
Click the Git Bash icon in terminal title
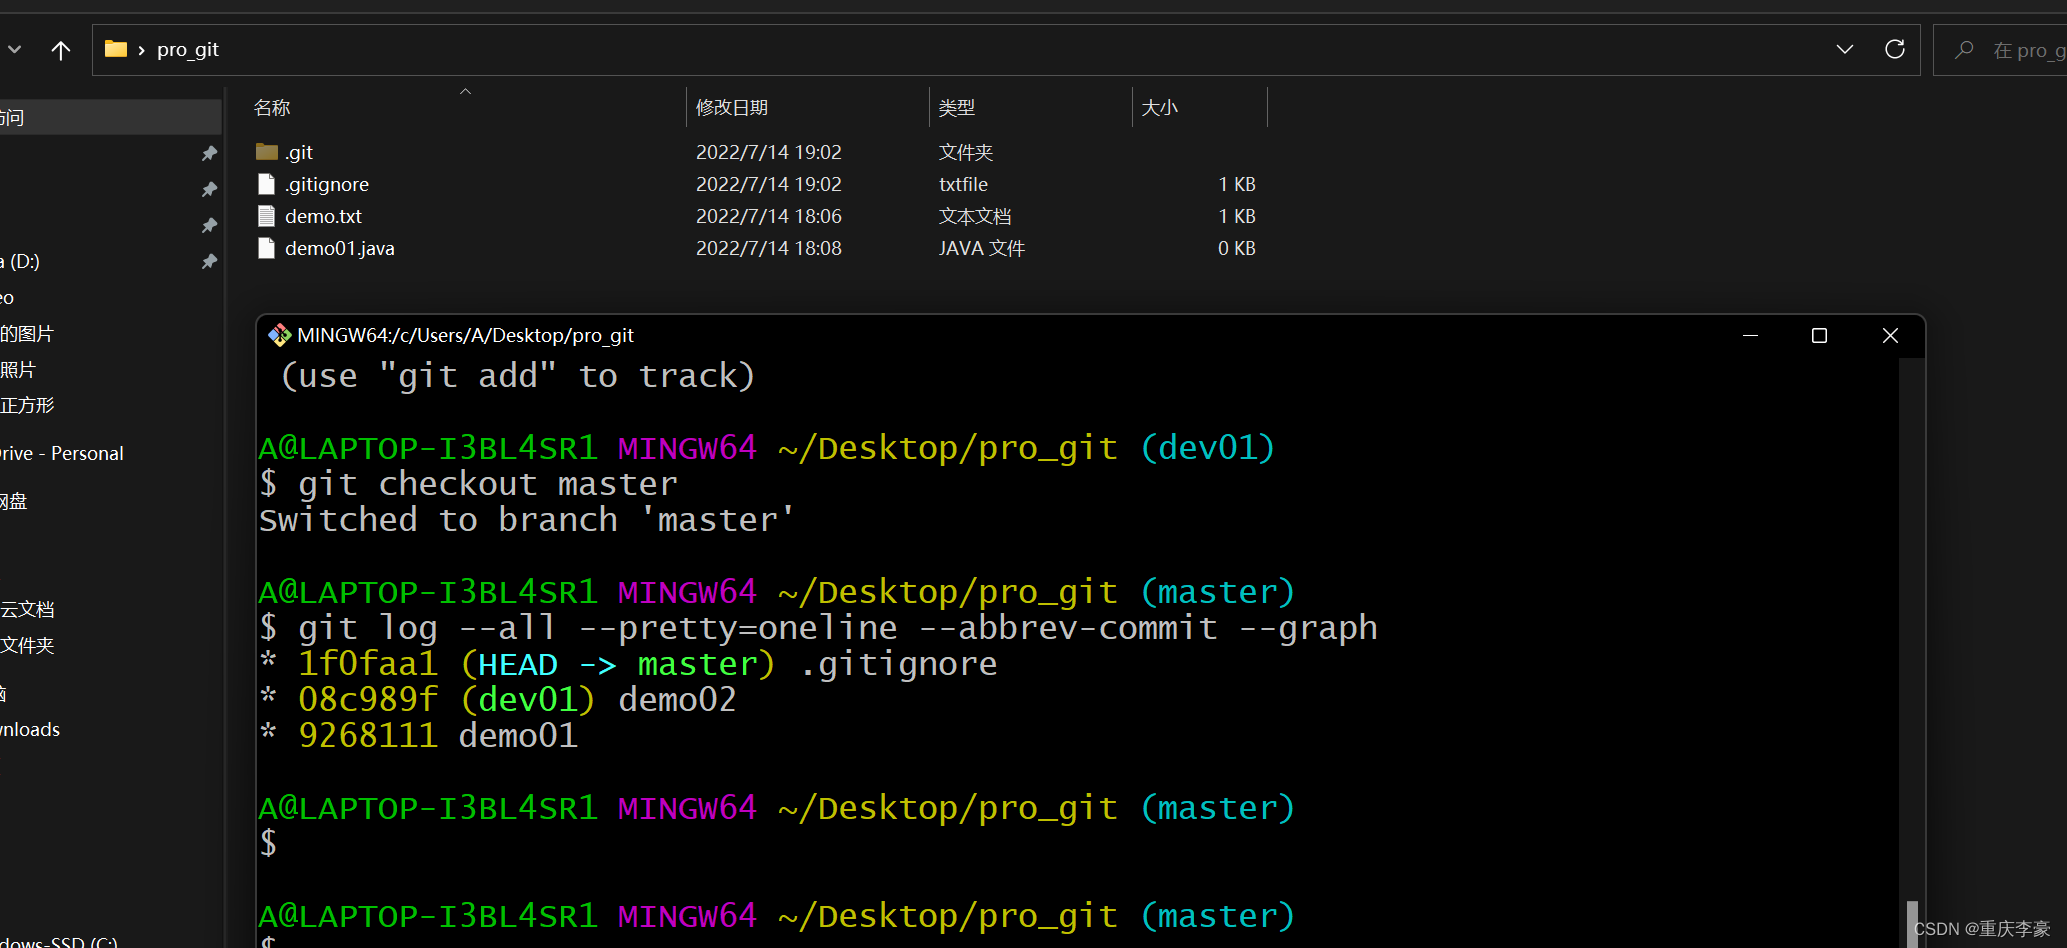click(x=279, y=335)
